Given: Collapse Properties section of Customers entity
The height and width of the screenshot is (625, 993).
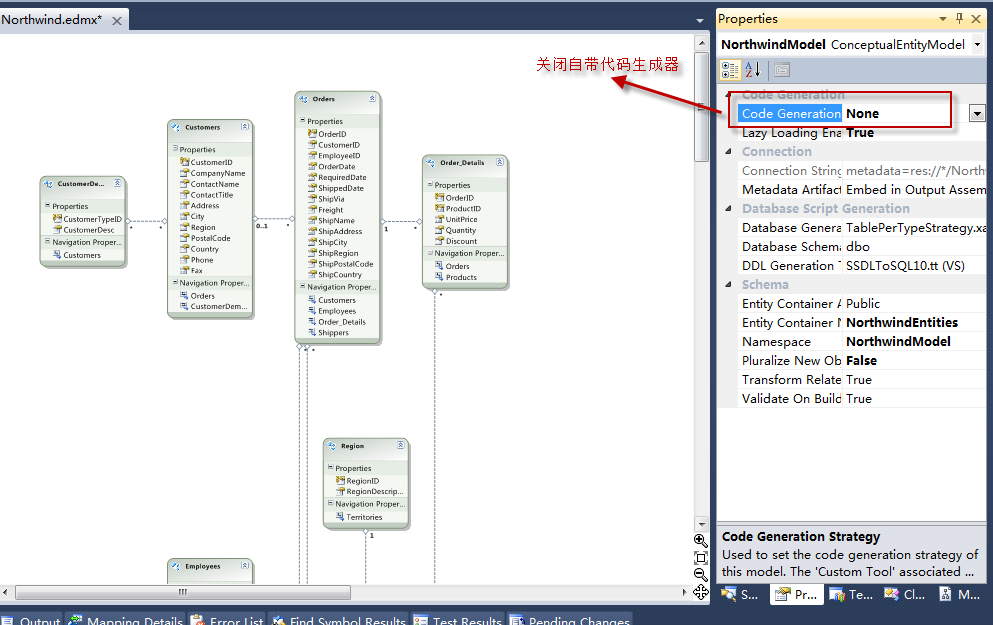Looking at the screenshot, I should [x=175, y=149].
